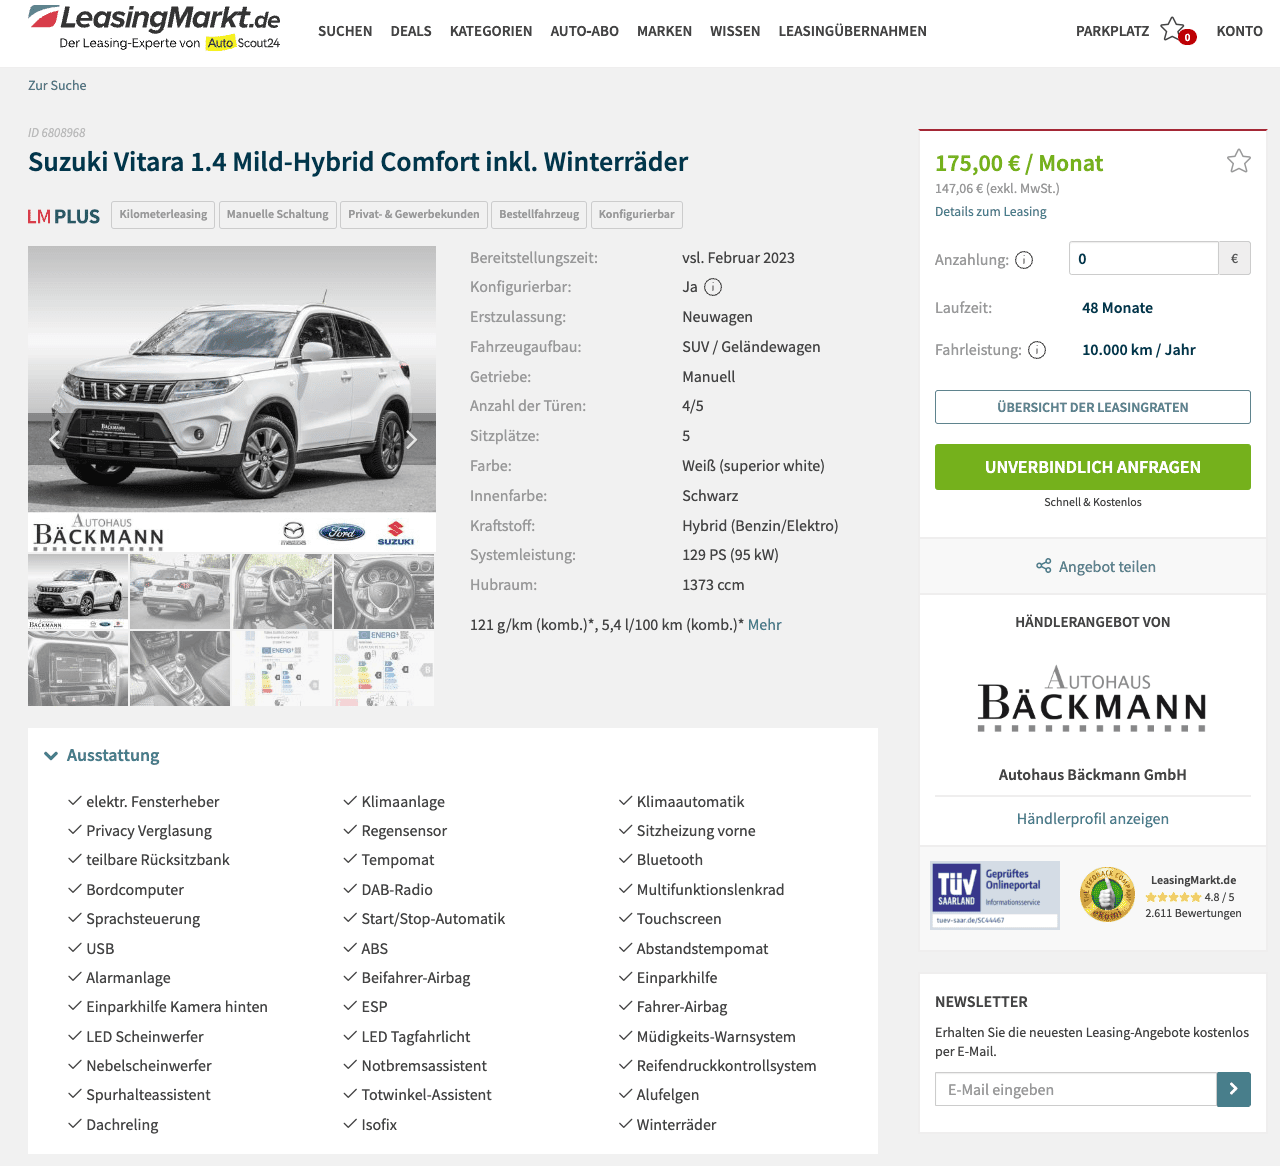Open the KATEGORIEN menu
The image size is (1280, 1166).
pos(491,31)
